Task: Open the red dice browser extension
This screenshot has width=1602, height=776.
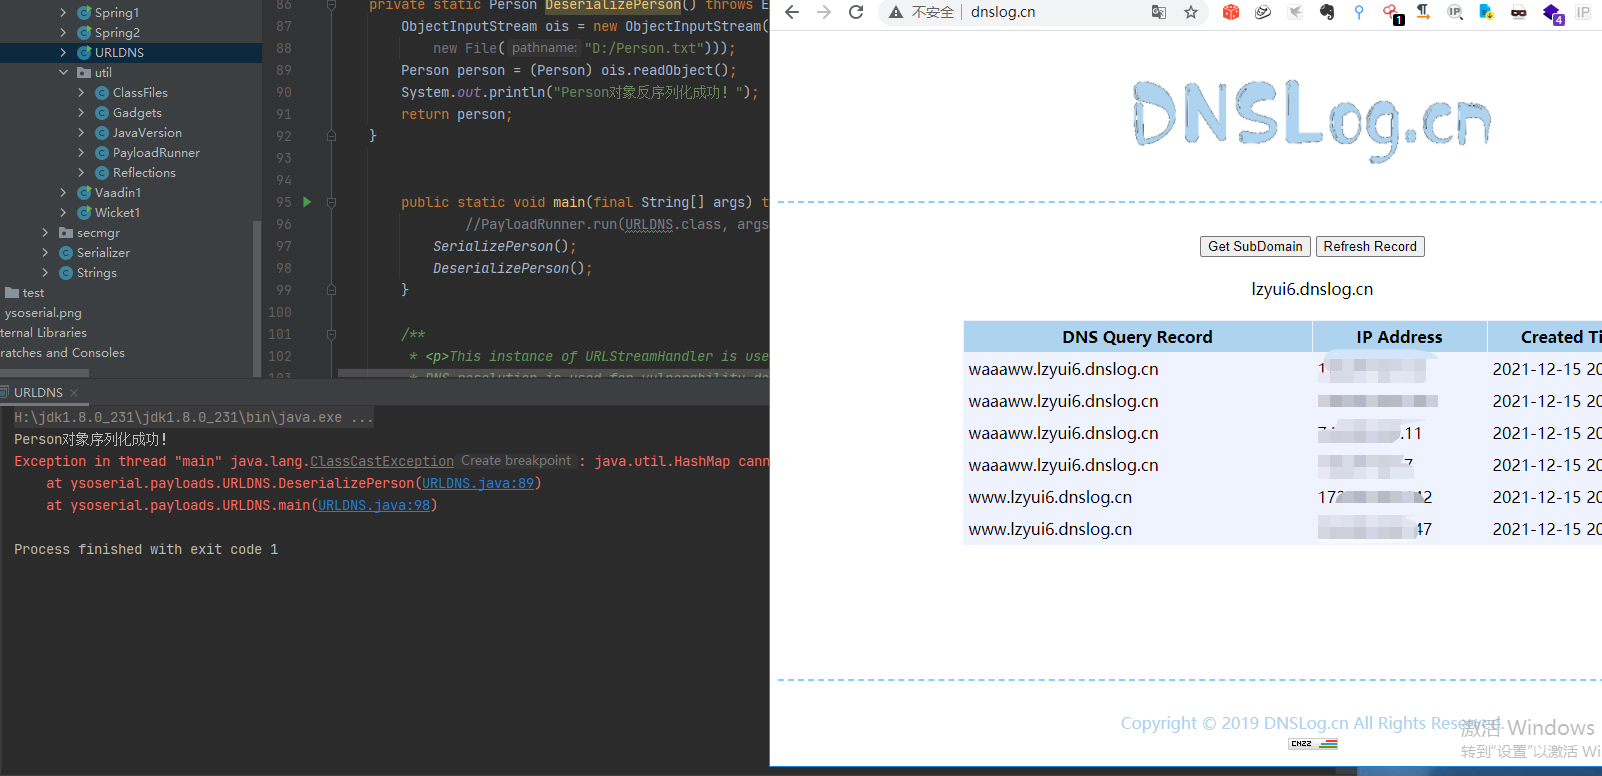Action: point(1231,12)
